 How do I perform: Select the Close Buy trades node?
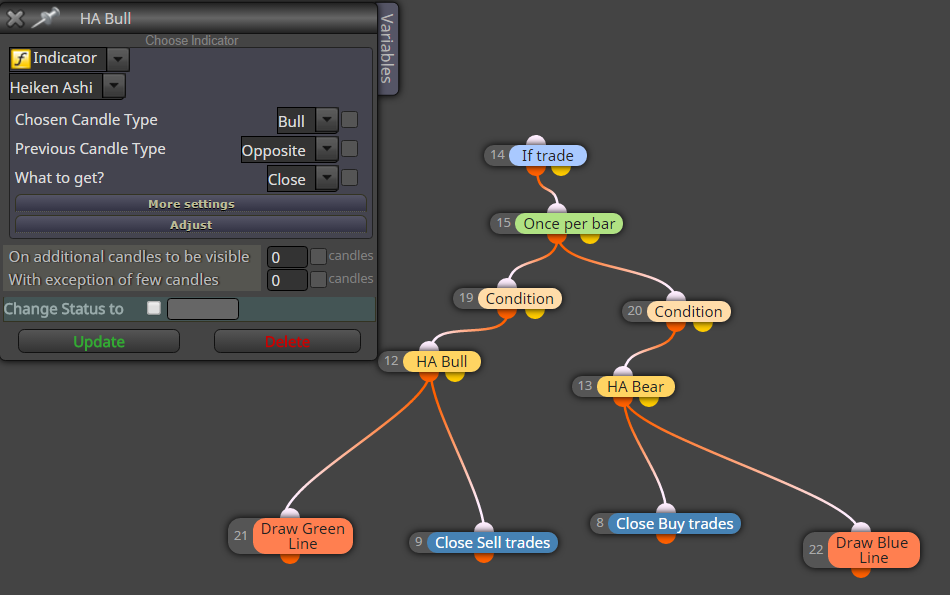click(674, 524)
